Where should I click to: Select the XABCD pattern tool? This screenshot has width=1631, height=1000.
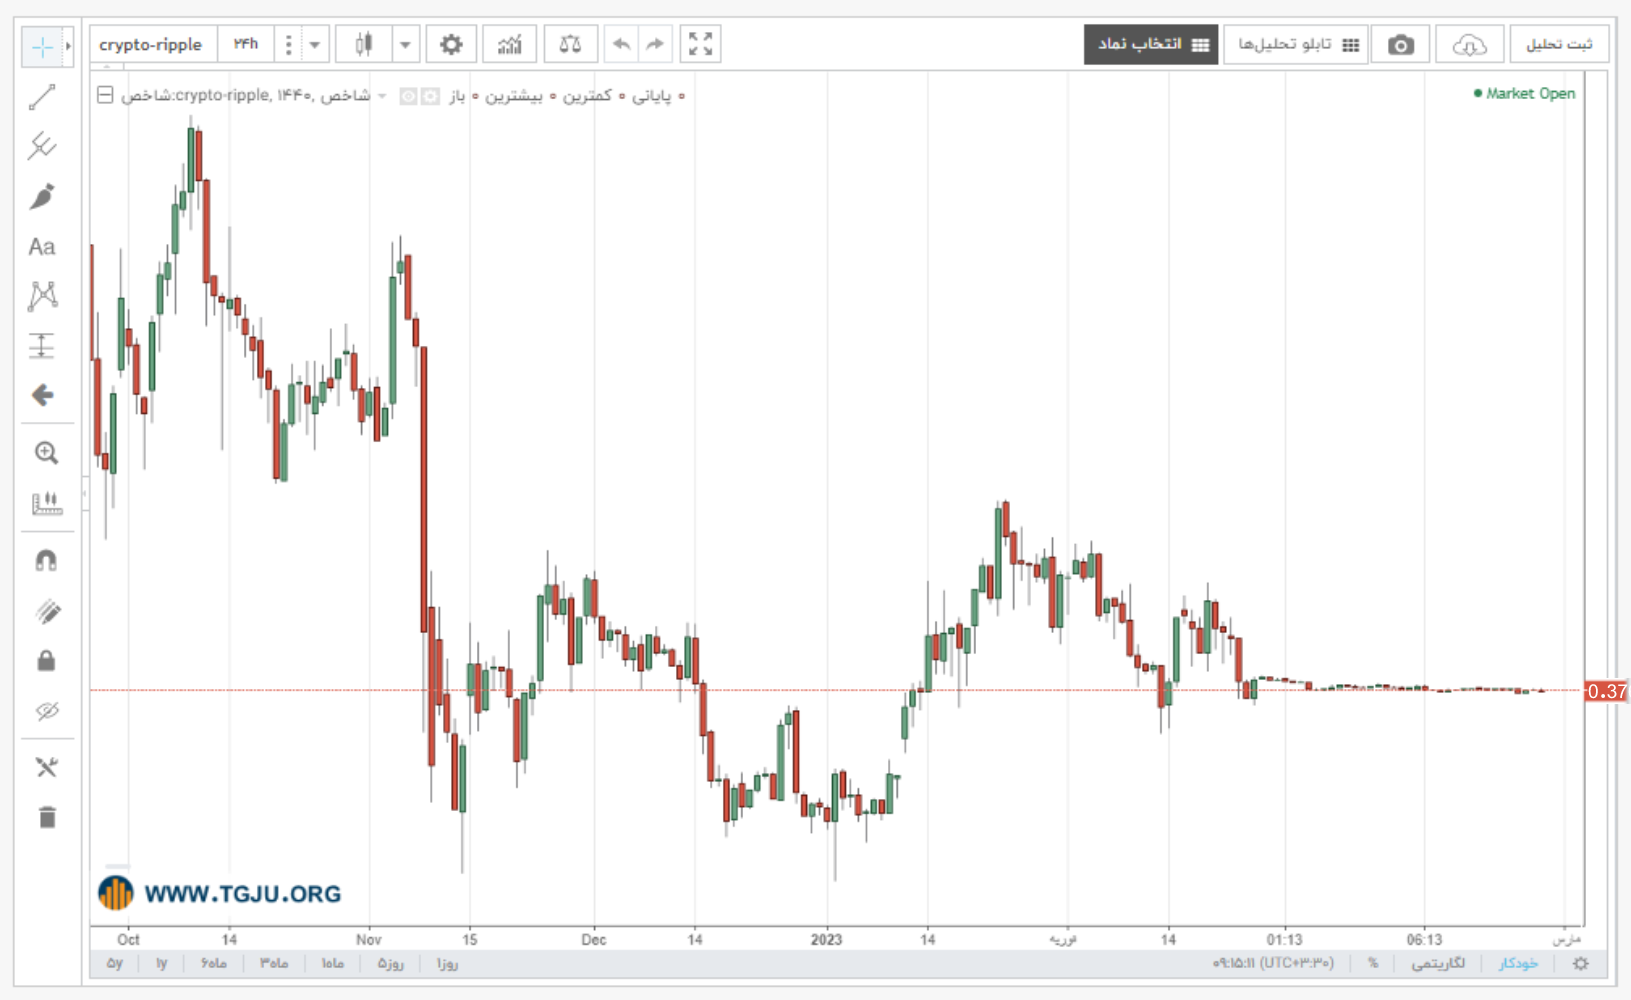pos(42,295)
